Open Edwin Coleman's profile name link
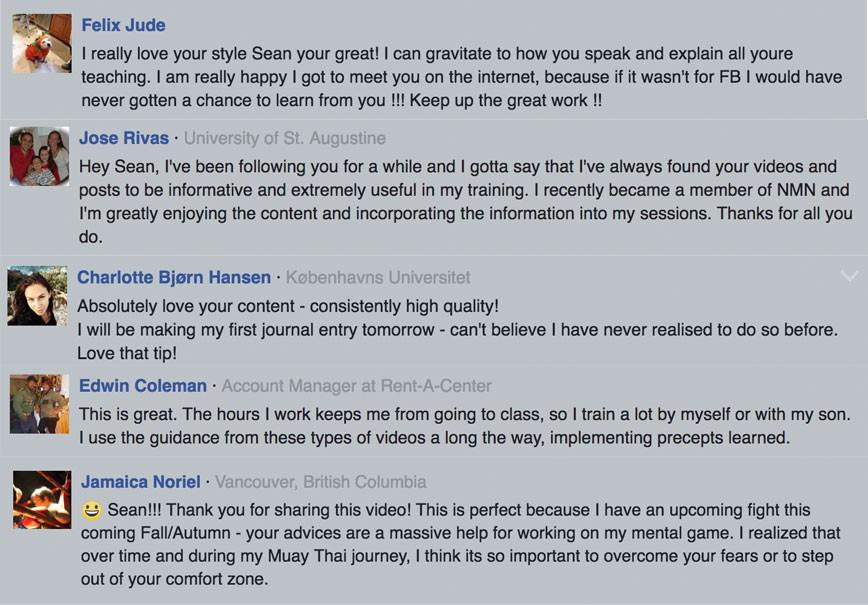This screenshot has height=605, width=868. click(x=143, y=386)
